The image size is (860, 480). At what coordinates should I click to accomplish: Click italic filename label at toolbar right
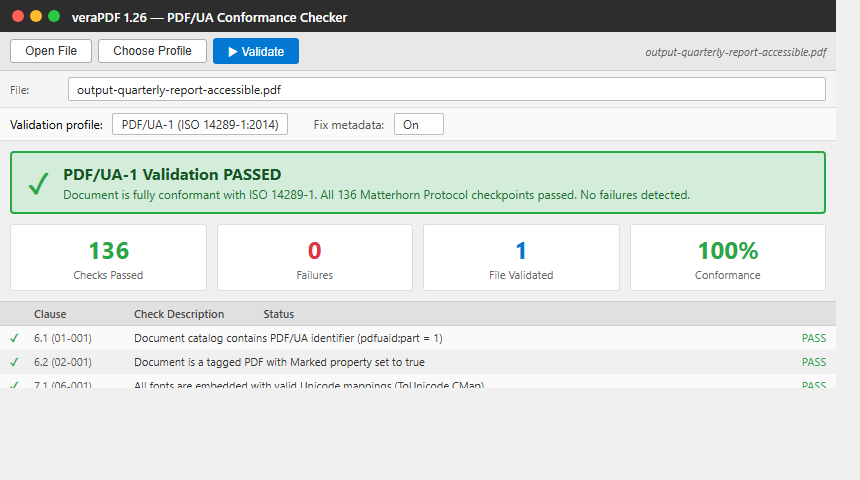tap(735, 52)
